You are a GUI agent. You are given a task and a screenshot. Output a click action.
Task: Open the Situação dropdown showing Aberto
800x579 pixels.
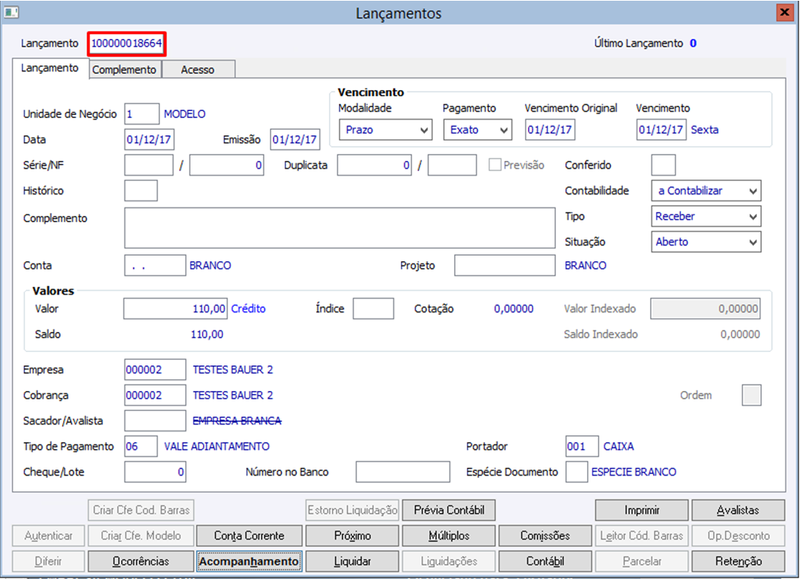pyautogui.click(x=706, y=242)
